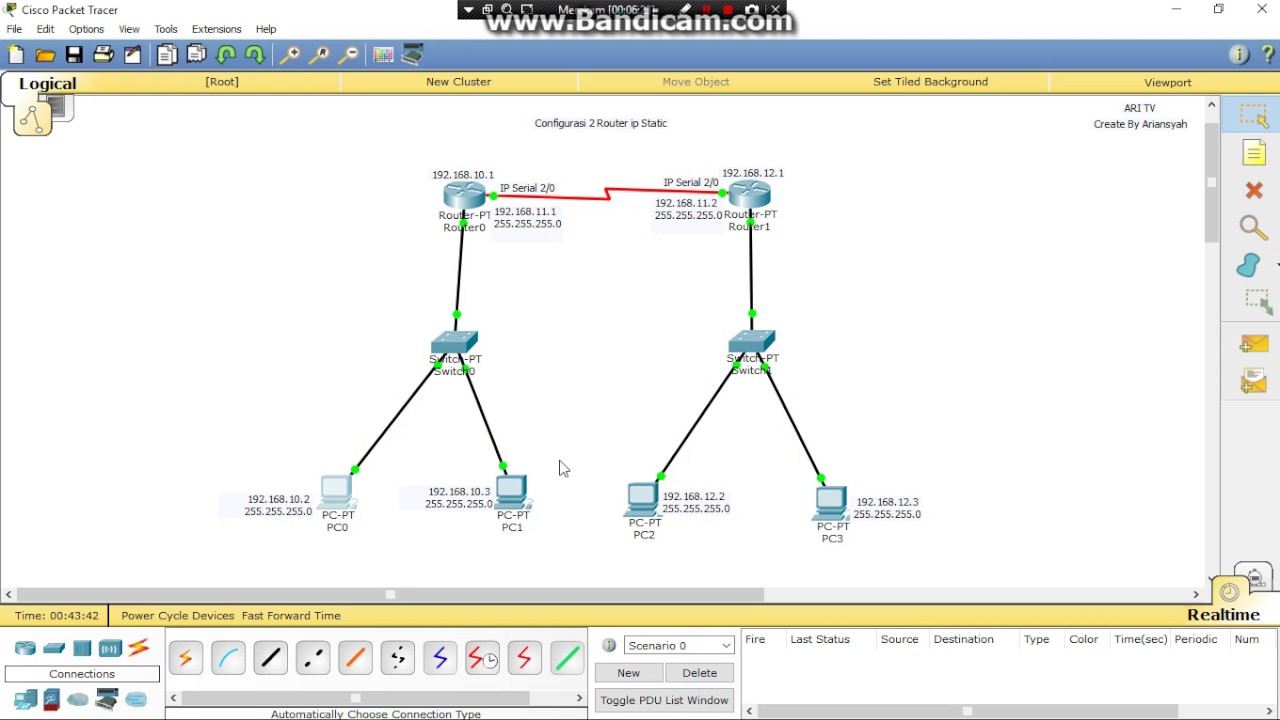Choose the Routers device category
1280x720 pixels.
tap(26, 648)
